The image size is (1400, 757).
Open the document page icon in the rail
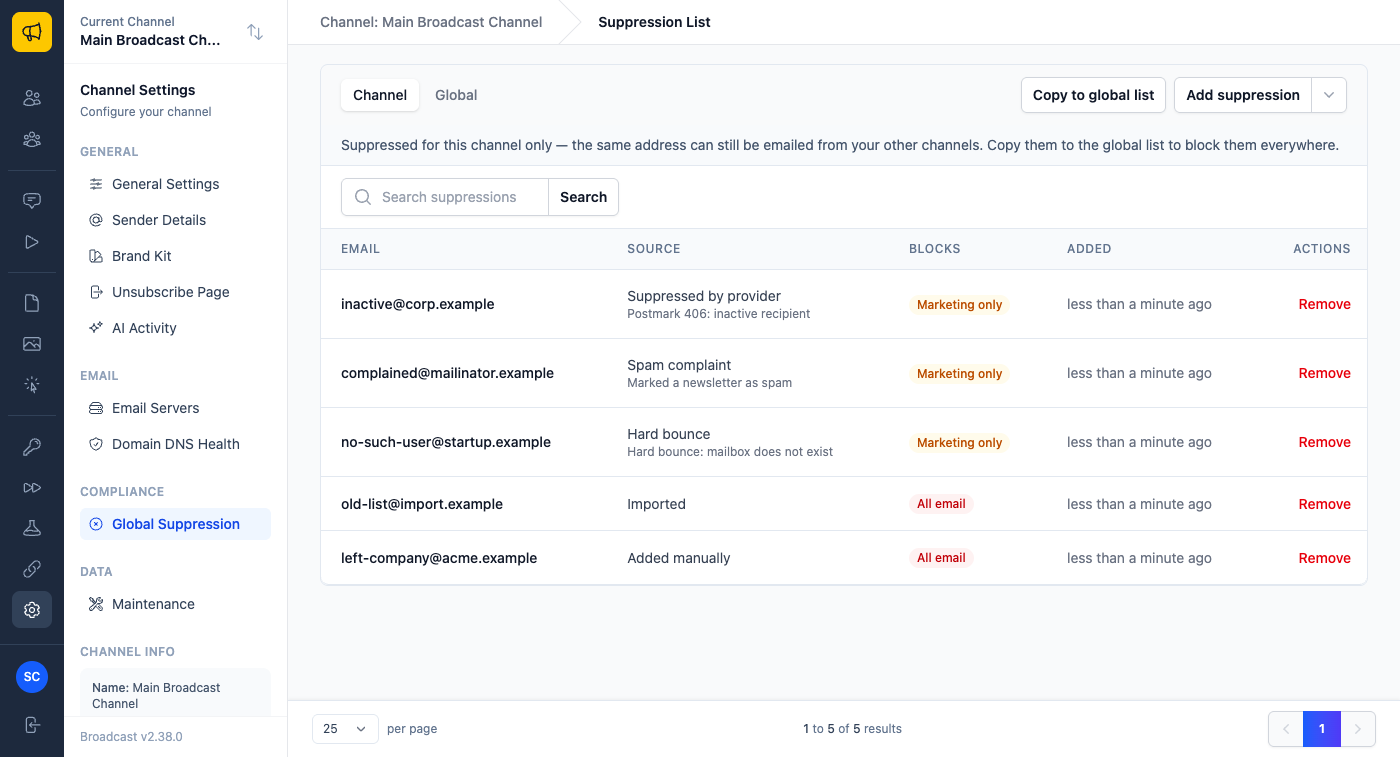tap(32, 303)
